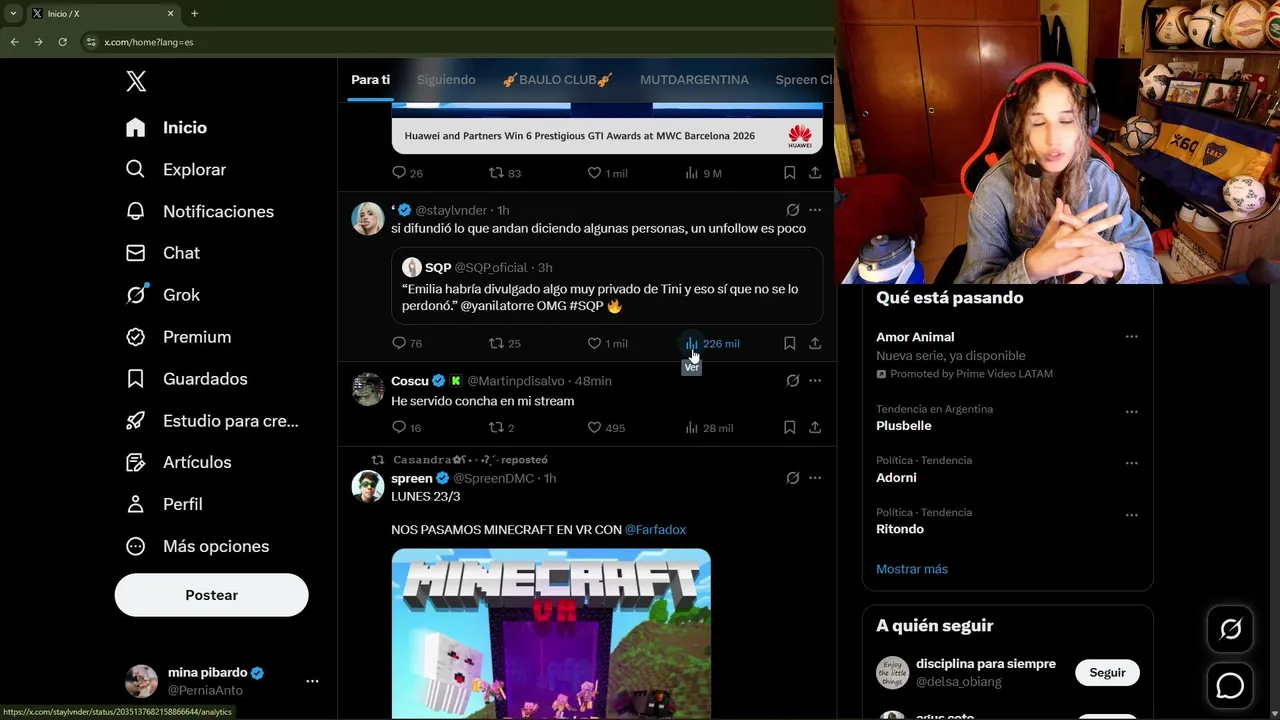1280x720 pixels.
Task: Click the Estudio para creadores rocket icon
Action: [136, 421]
